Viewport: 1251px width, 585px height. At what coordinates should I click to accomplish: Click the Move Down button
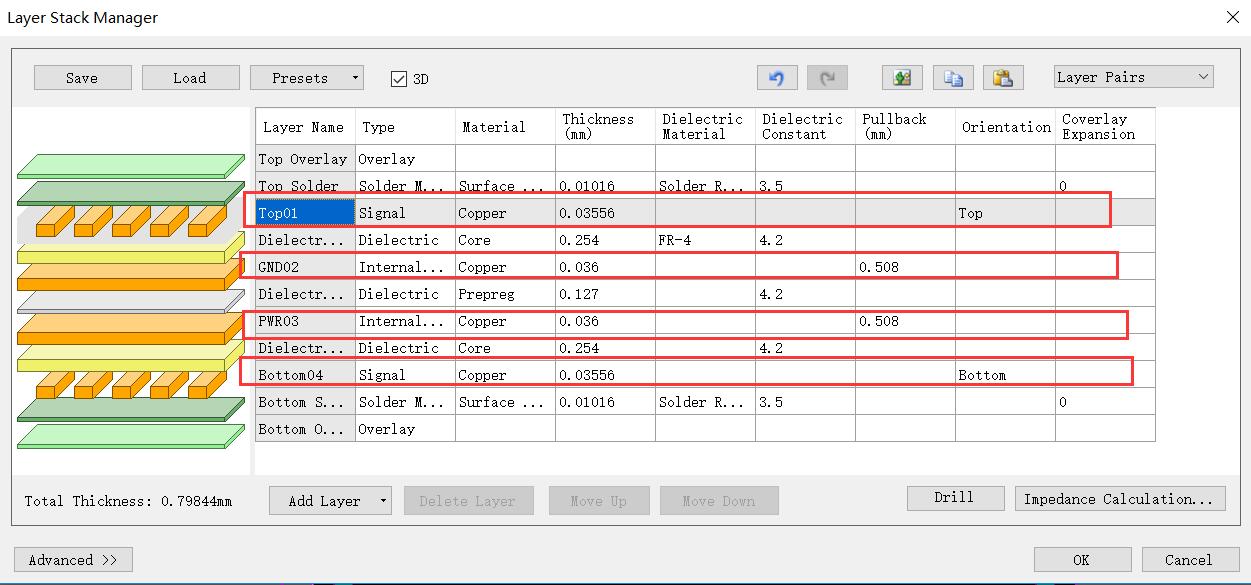(719, 501)
